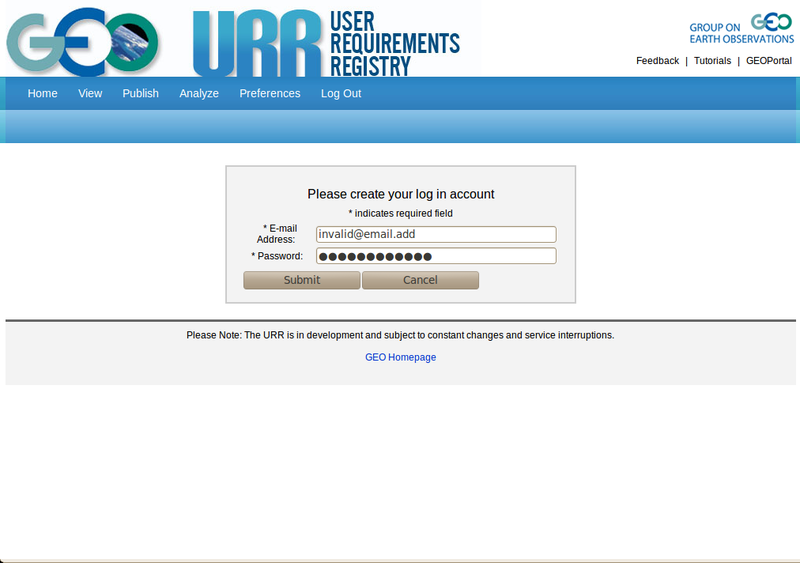
Task: Click the 'Please create your log in account' heading
Action: pos(400,194)
